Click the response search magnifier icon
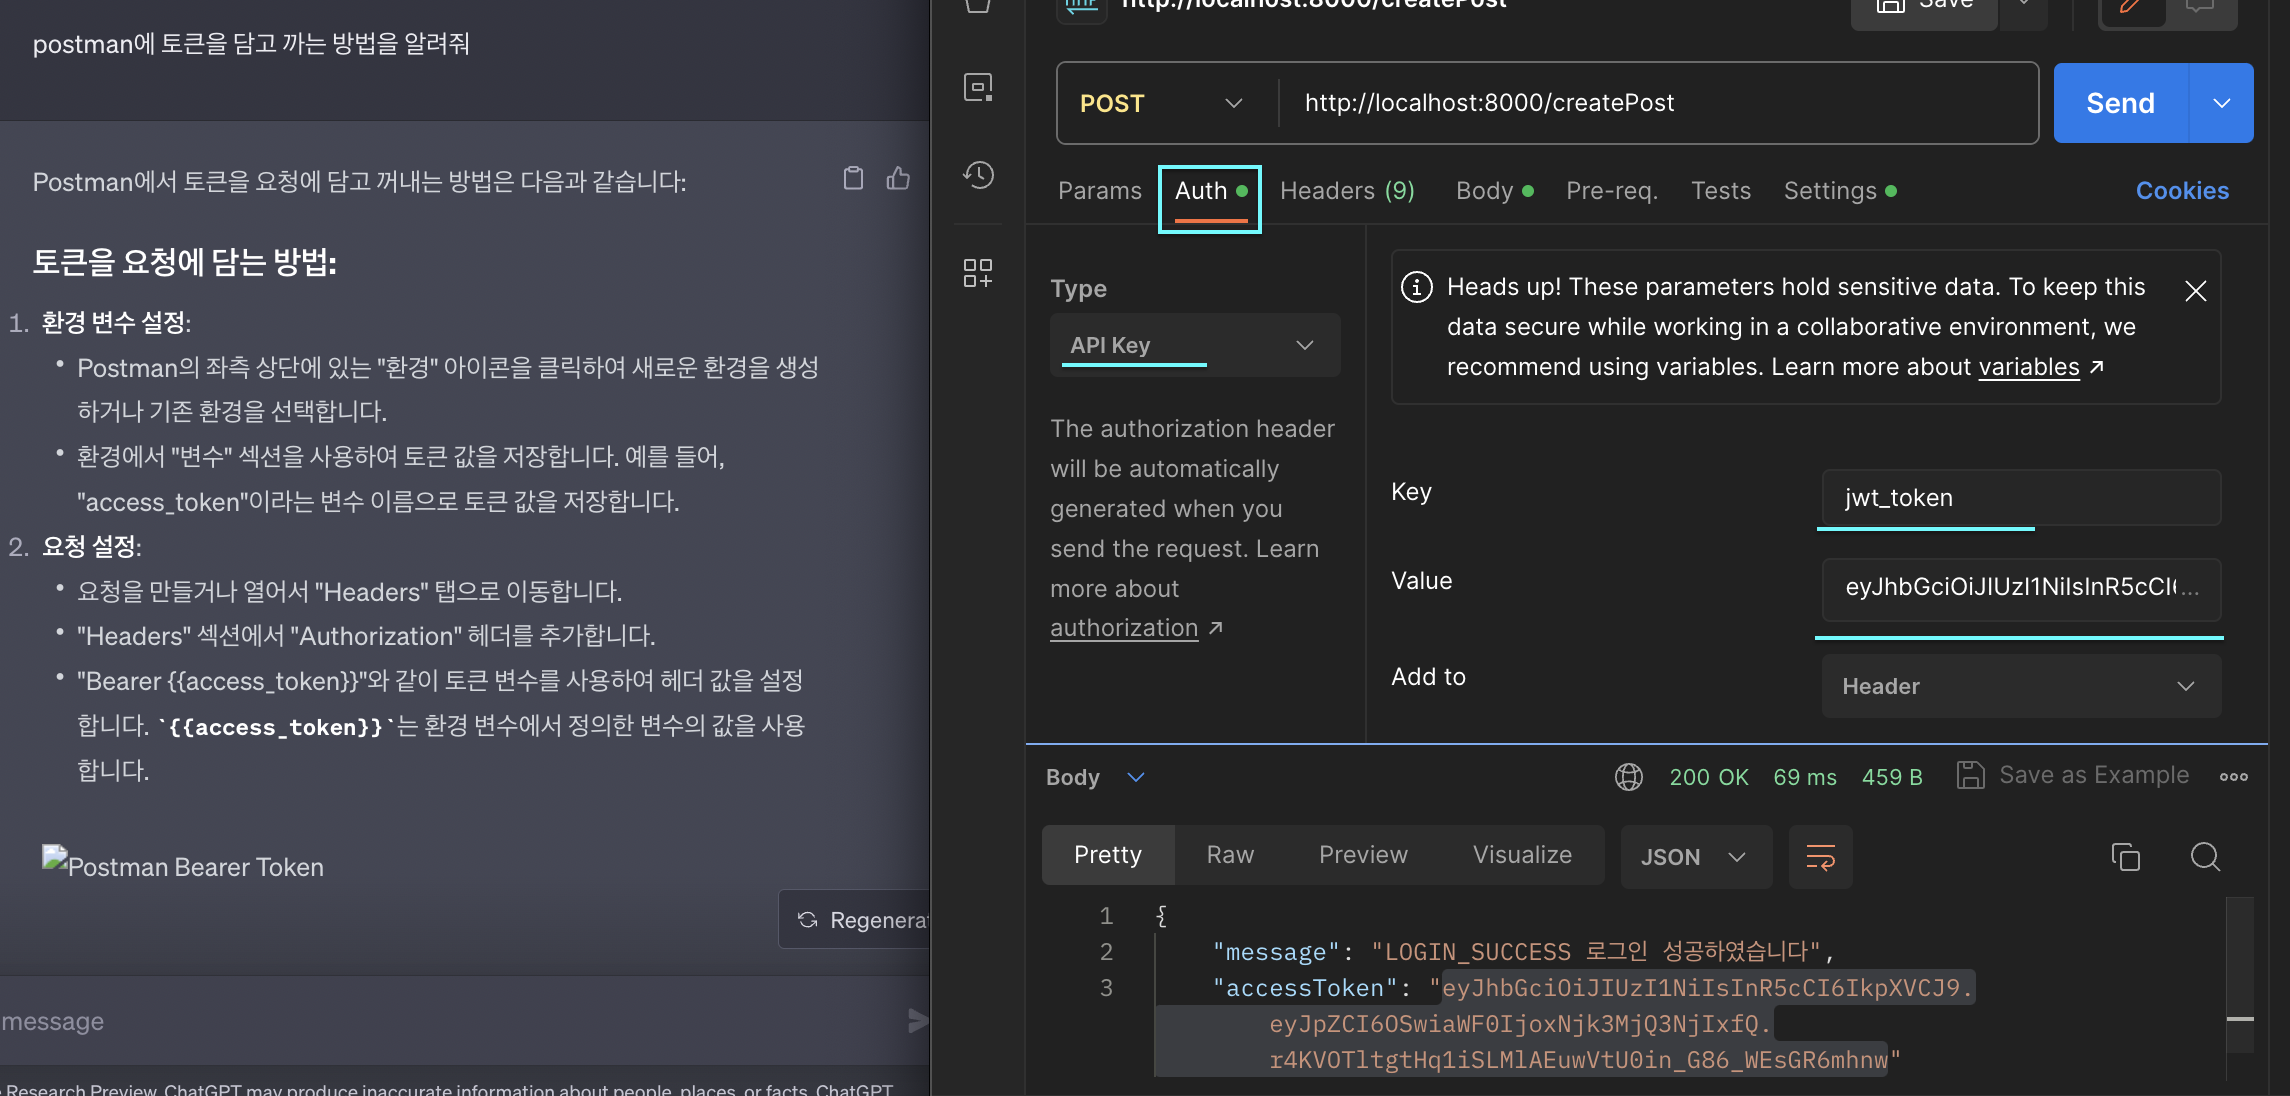The image size is (2290, 1096). (x=2205, y=857)
